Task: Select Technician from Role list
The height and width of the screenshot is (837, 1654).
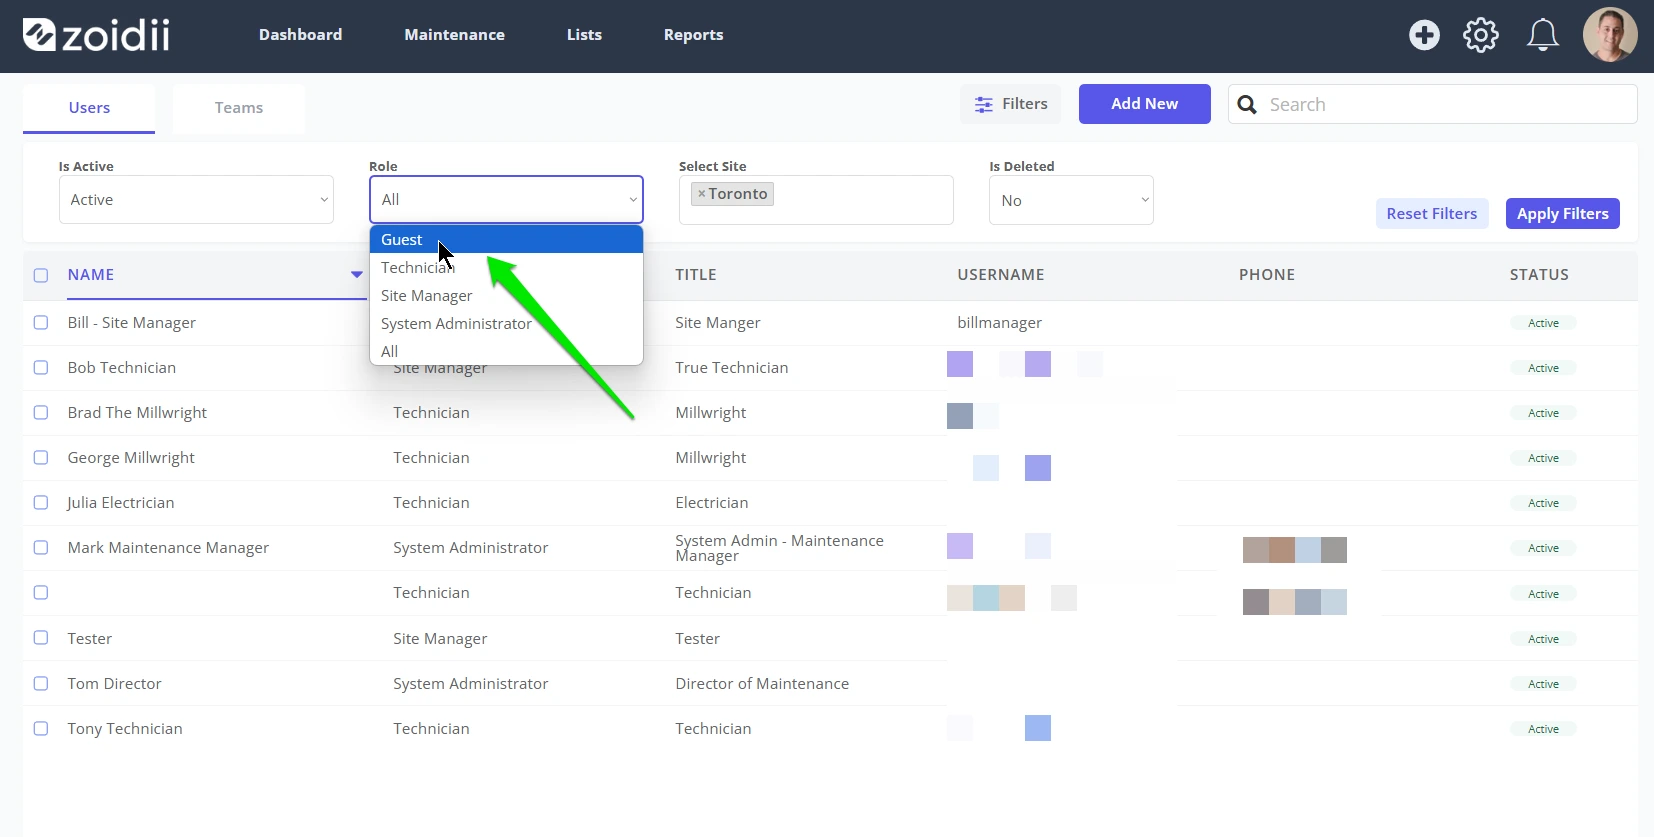Action: [x=506, y=268]
